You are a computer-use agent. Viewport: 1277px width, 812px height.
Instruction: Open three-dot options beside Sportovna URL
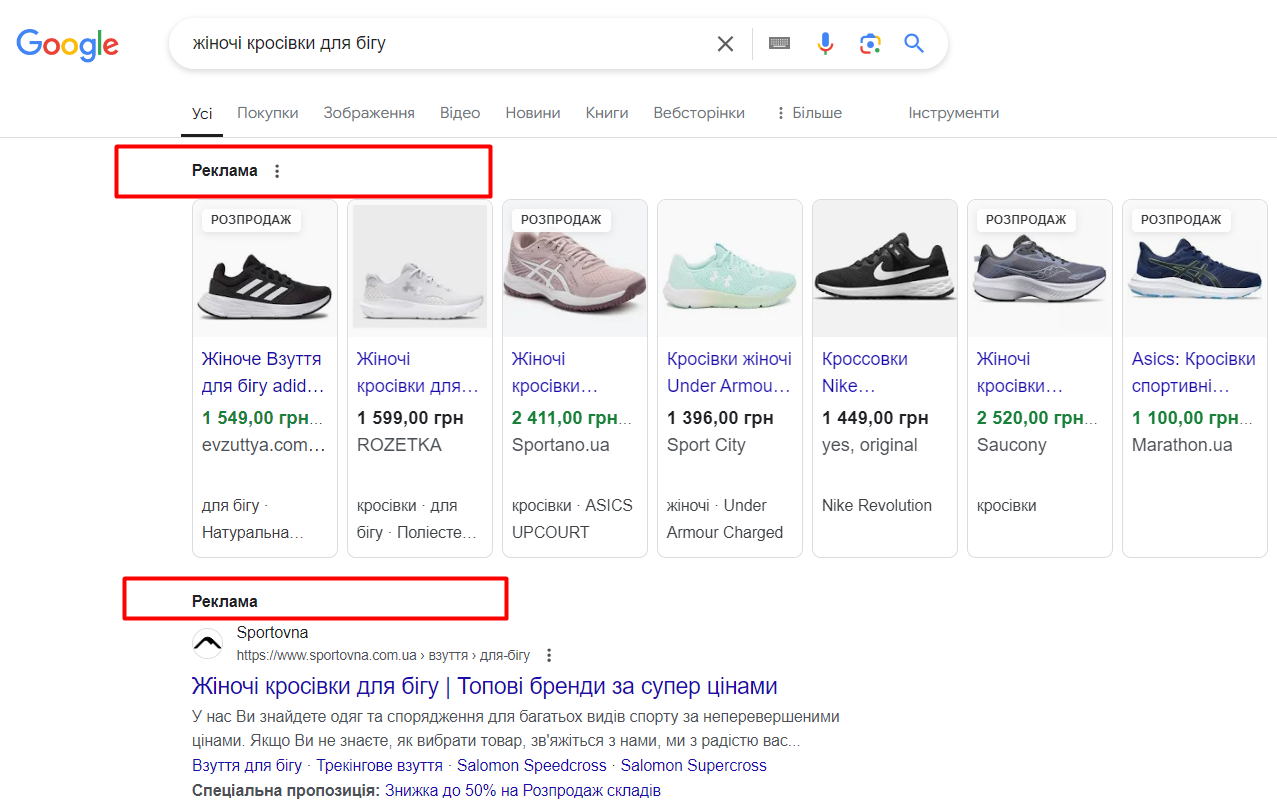coord(549,656)
